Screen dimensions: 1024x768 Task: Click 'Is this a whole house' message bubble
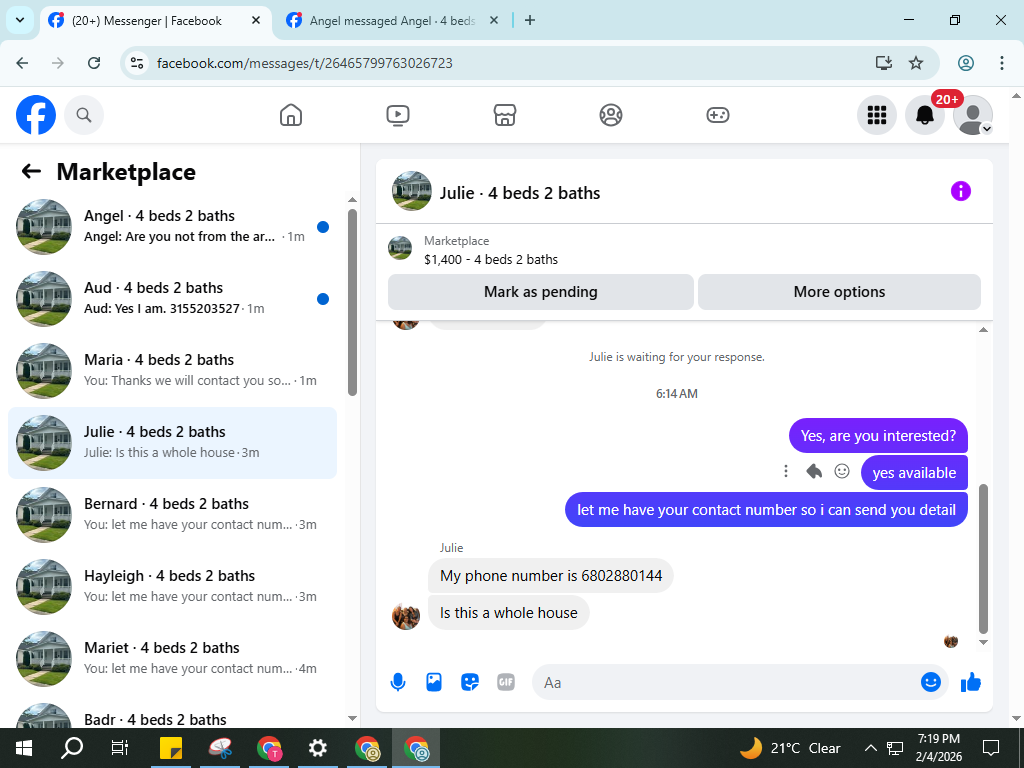pyautogui.click(x=509, y=613)
